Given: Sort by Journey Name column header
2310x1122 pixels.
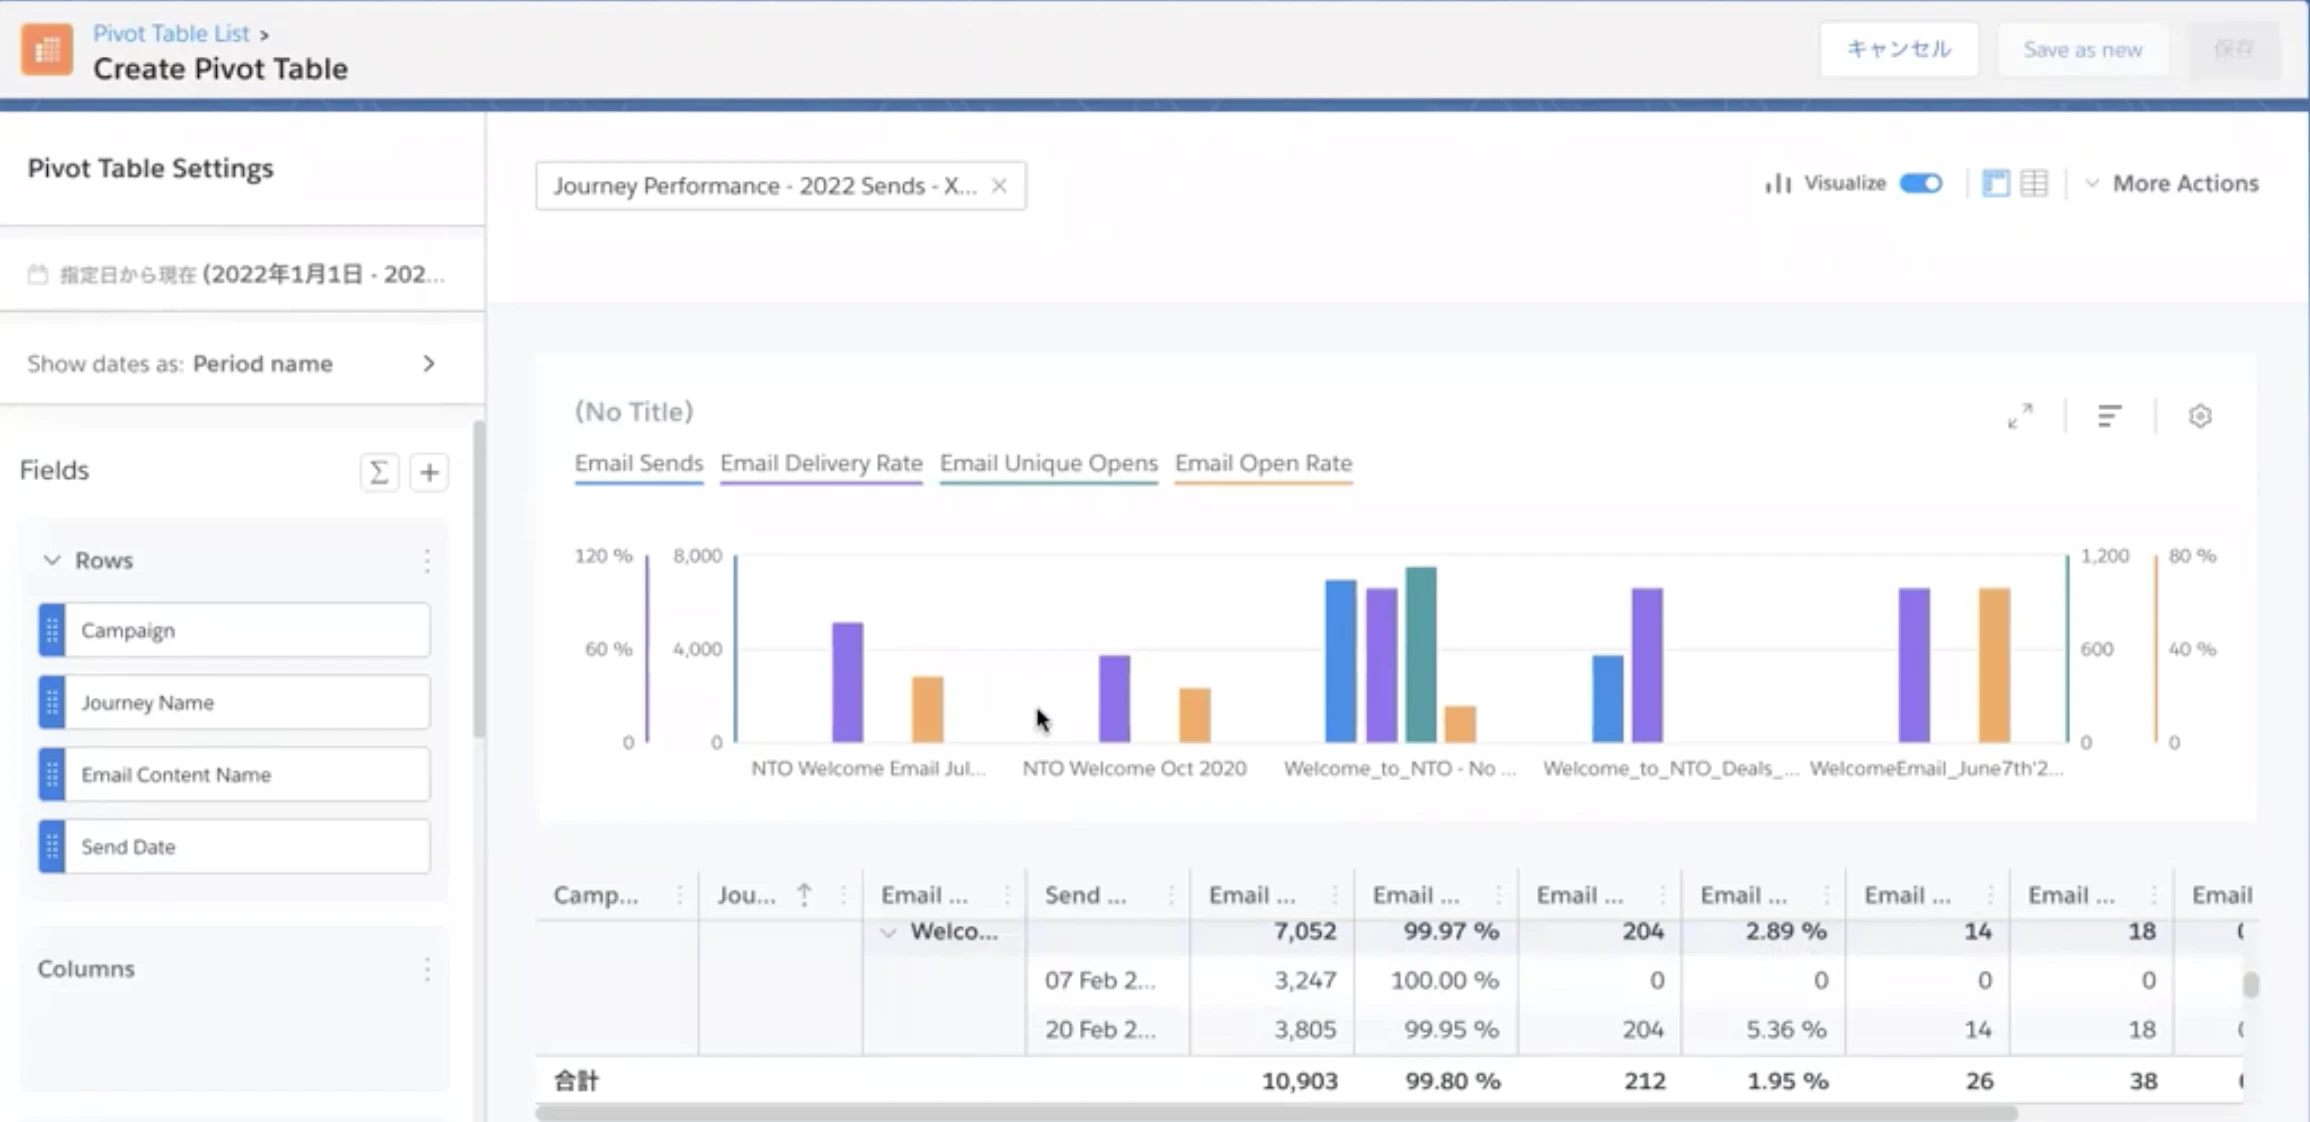Looking at the screenshot, I should click(746, 895).
